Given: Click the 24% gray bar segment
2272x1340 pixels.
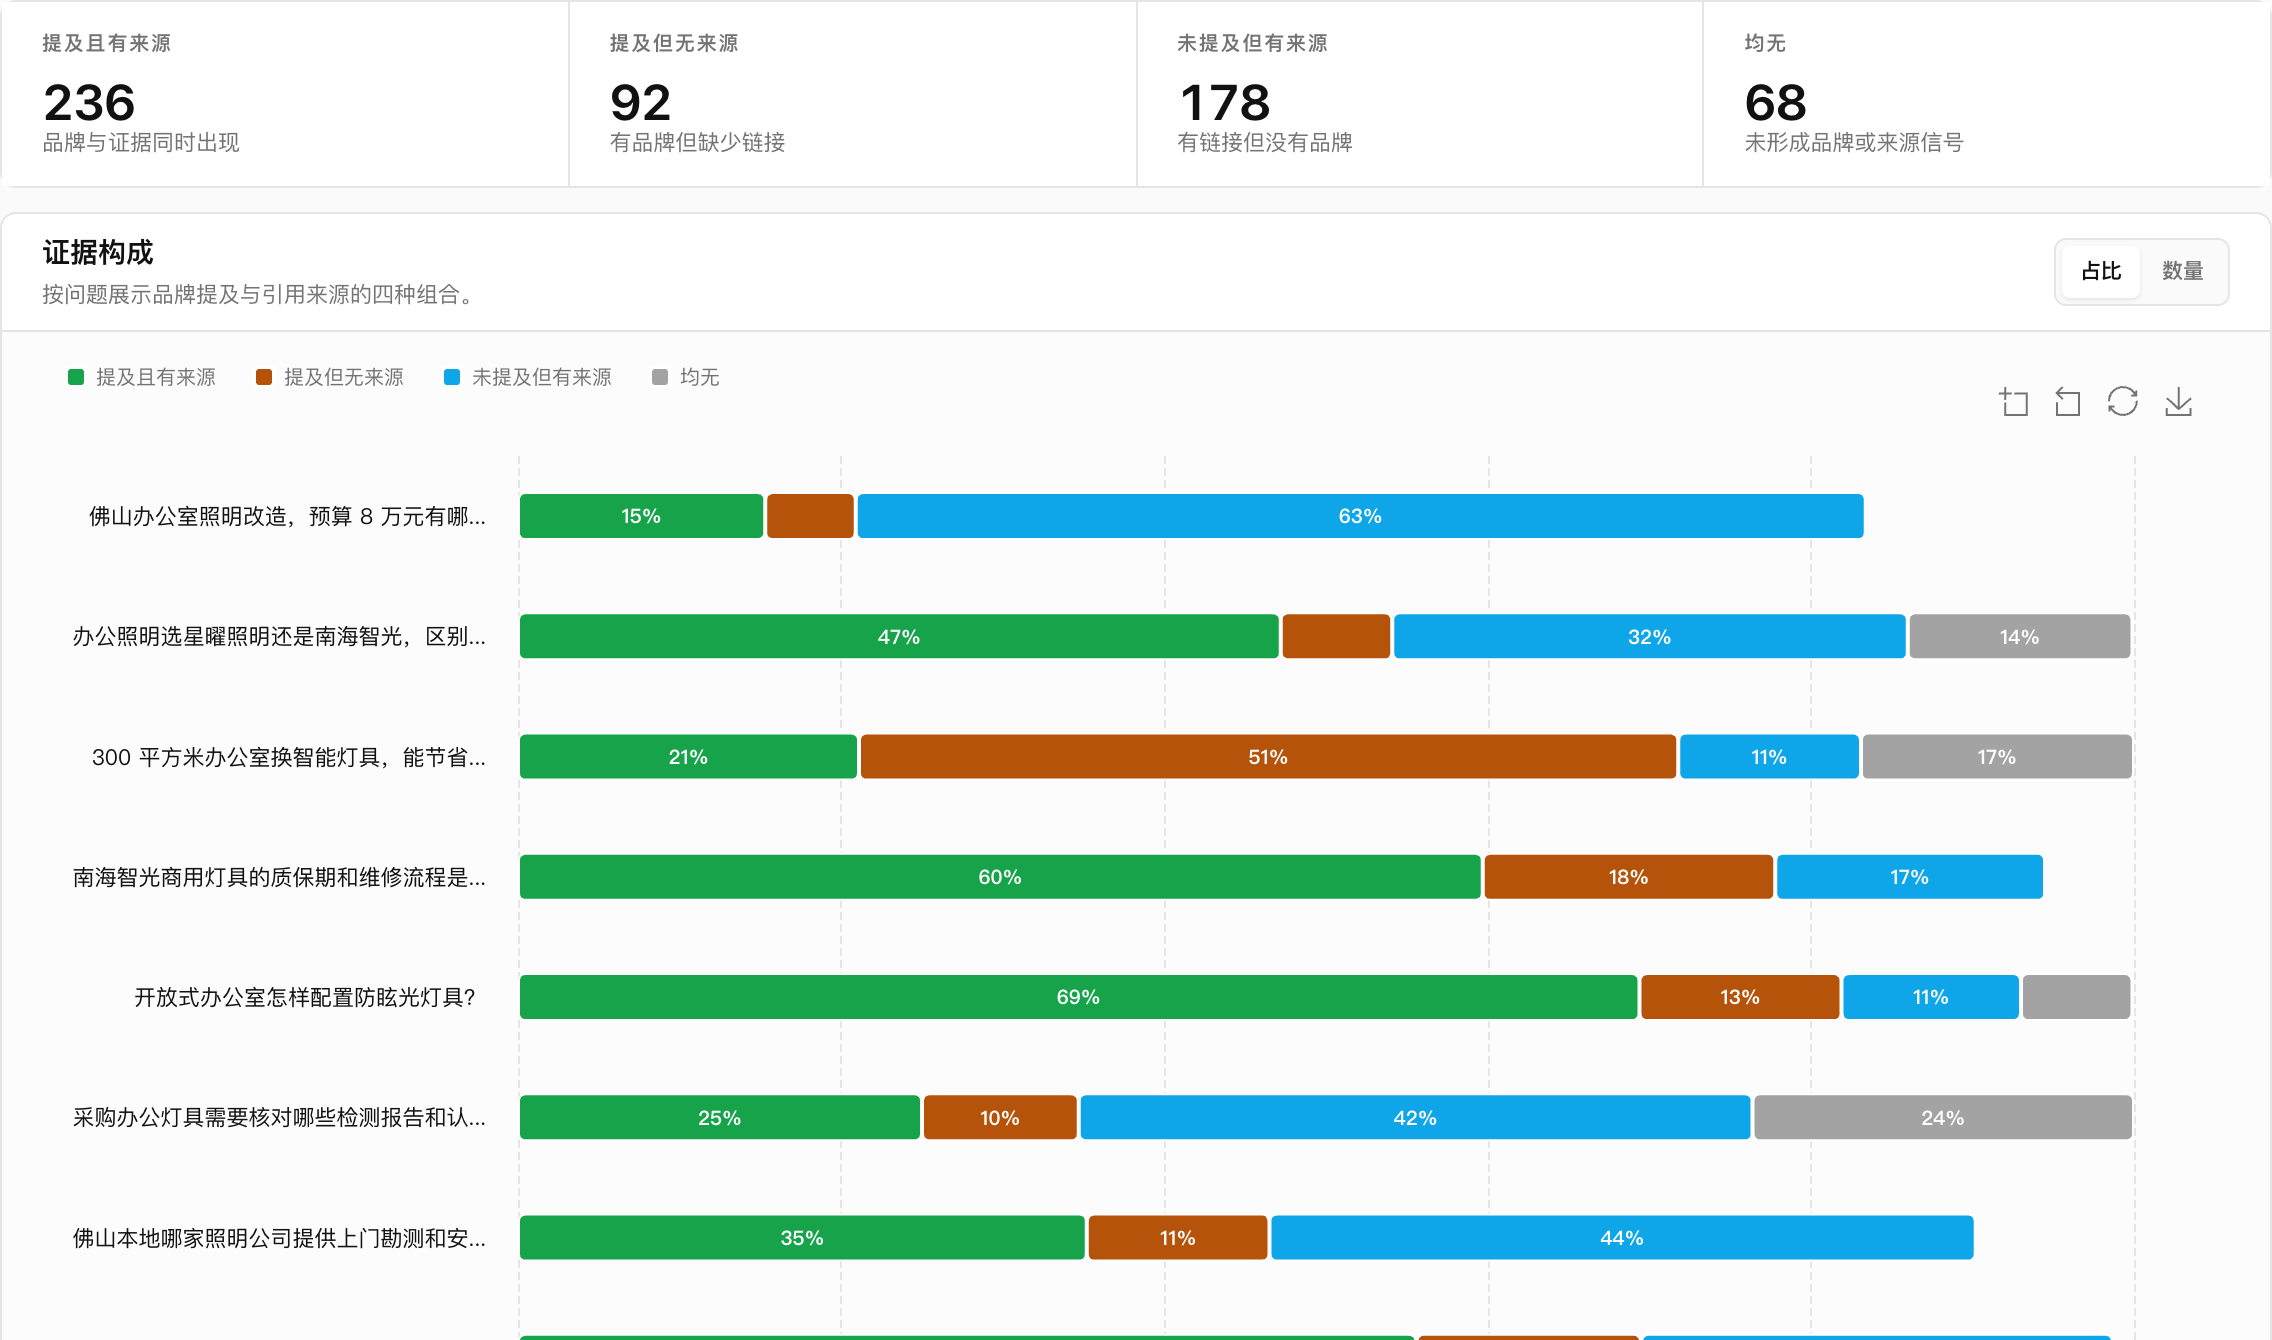Looking at the screenshot, I should 1942,1117.
